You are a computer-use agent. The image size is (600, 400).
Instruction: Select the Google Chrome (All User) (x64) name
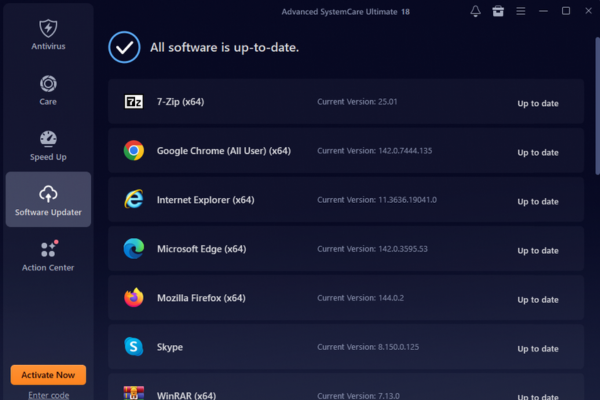click(x=224, y=151)
